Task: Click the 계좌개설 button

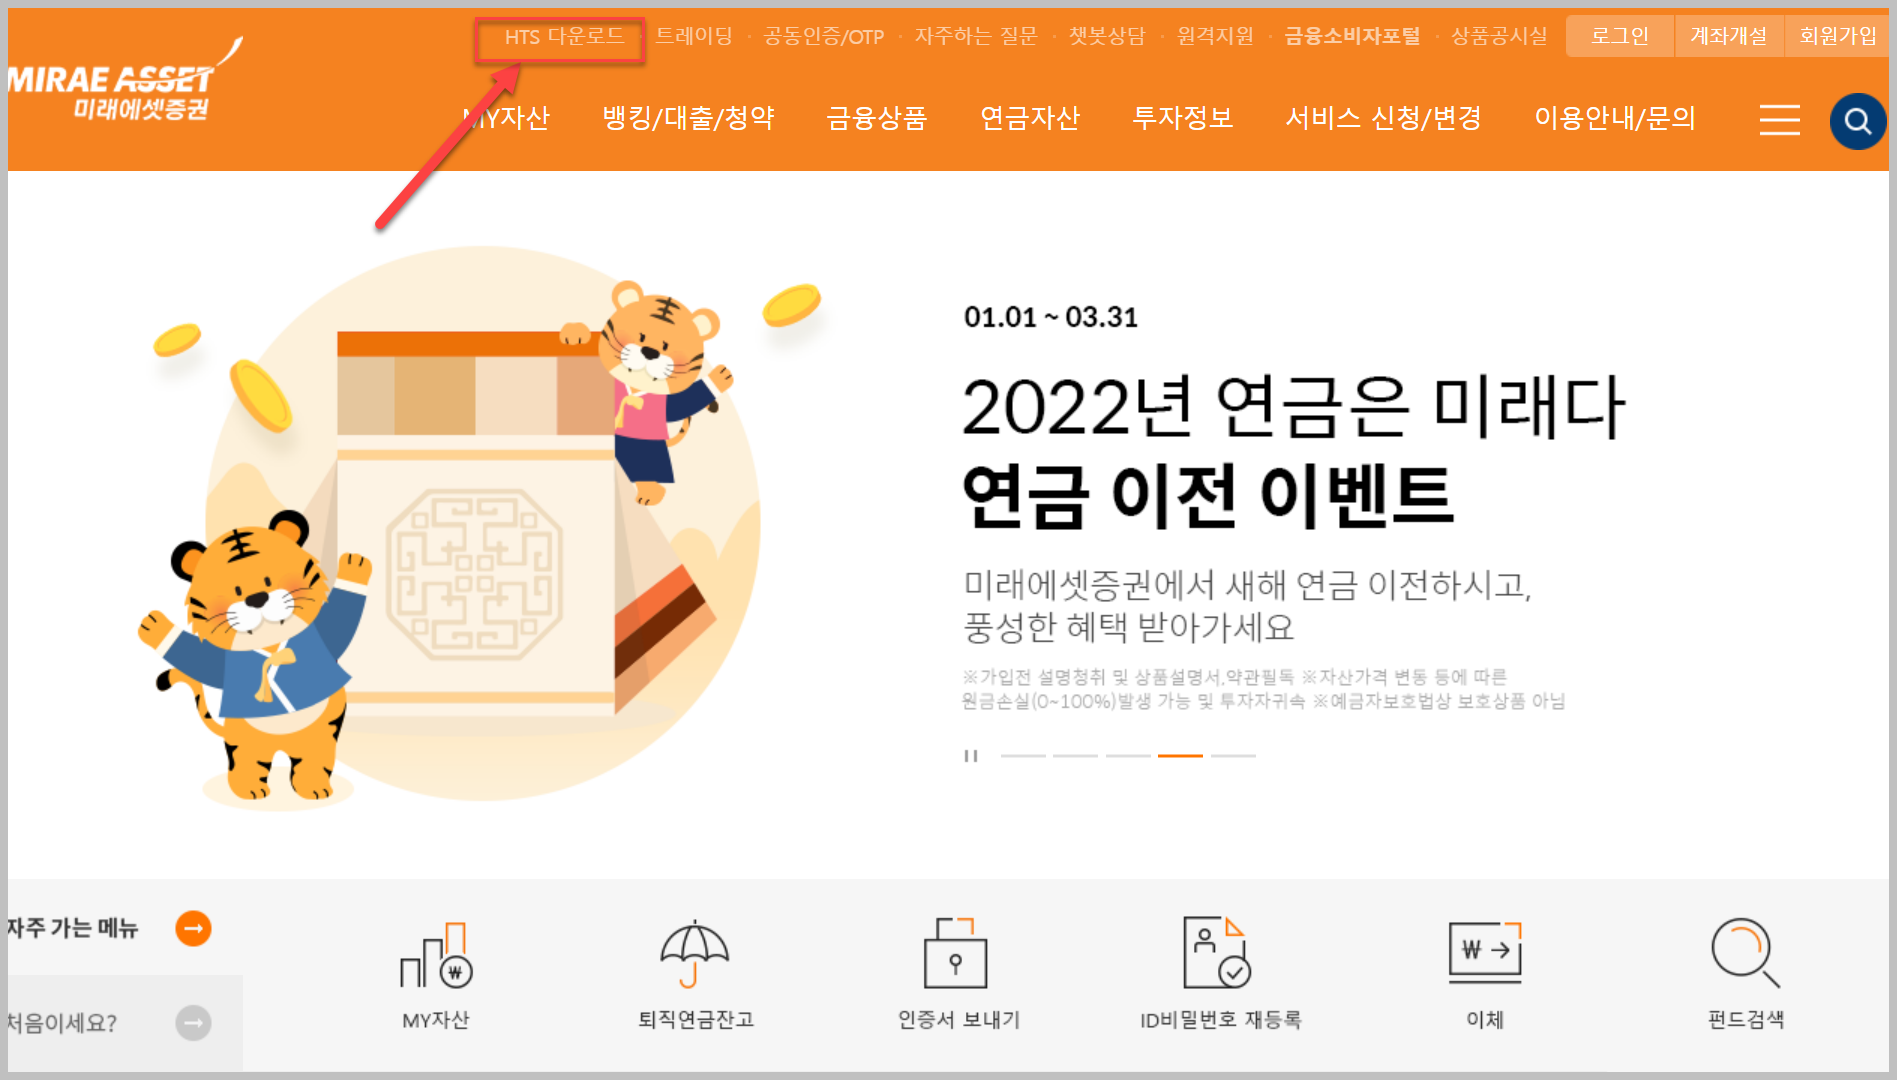Action: click(x=1729, y=36)
